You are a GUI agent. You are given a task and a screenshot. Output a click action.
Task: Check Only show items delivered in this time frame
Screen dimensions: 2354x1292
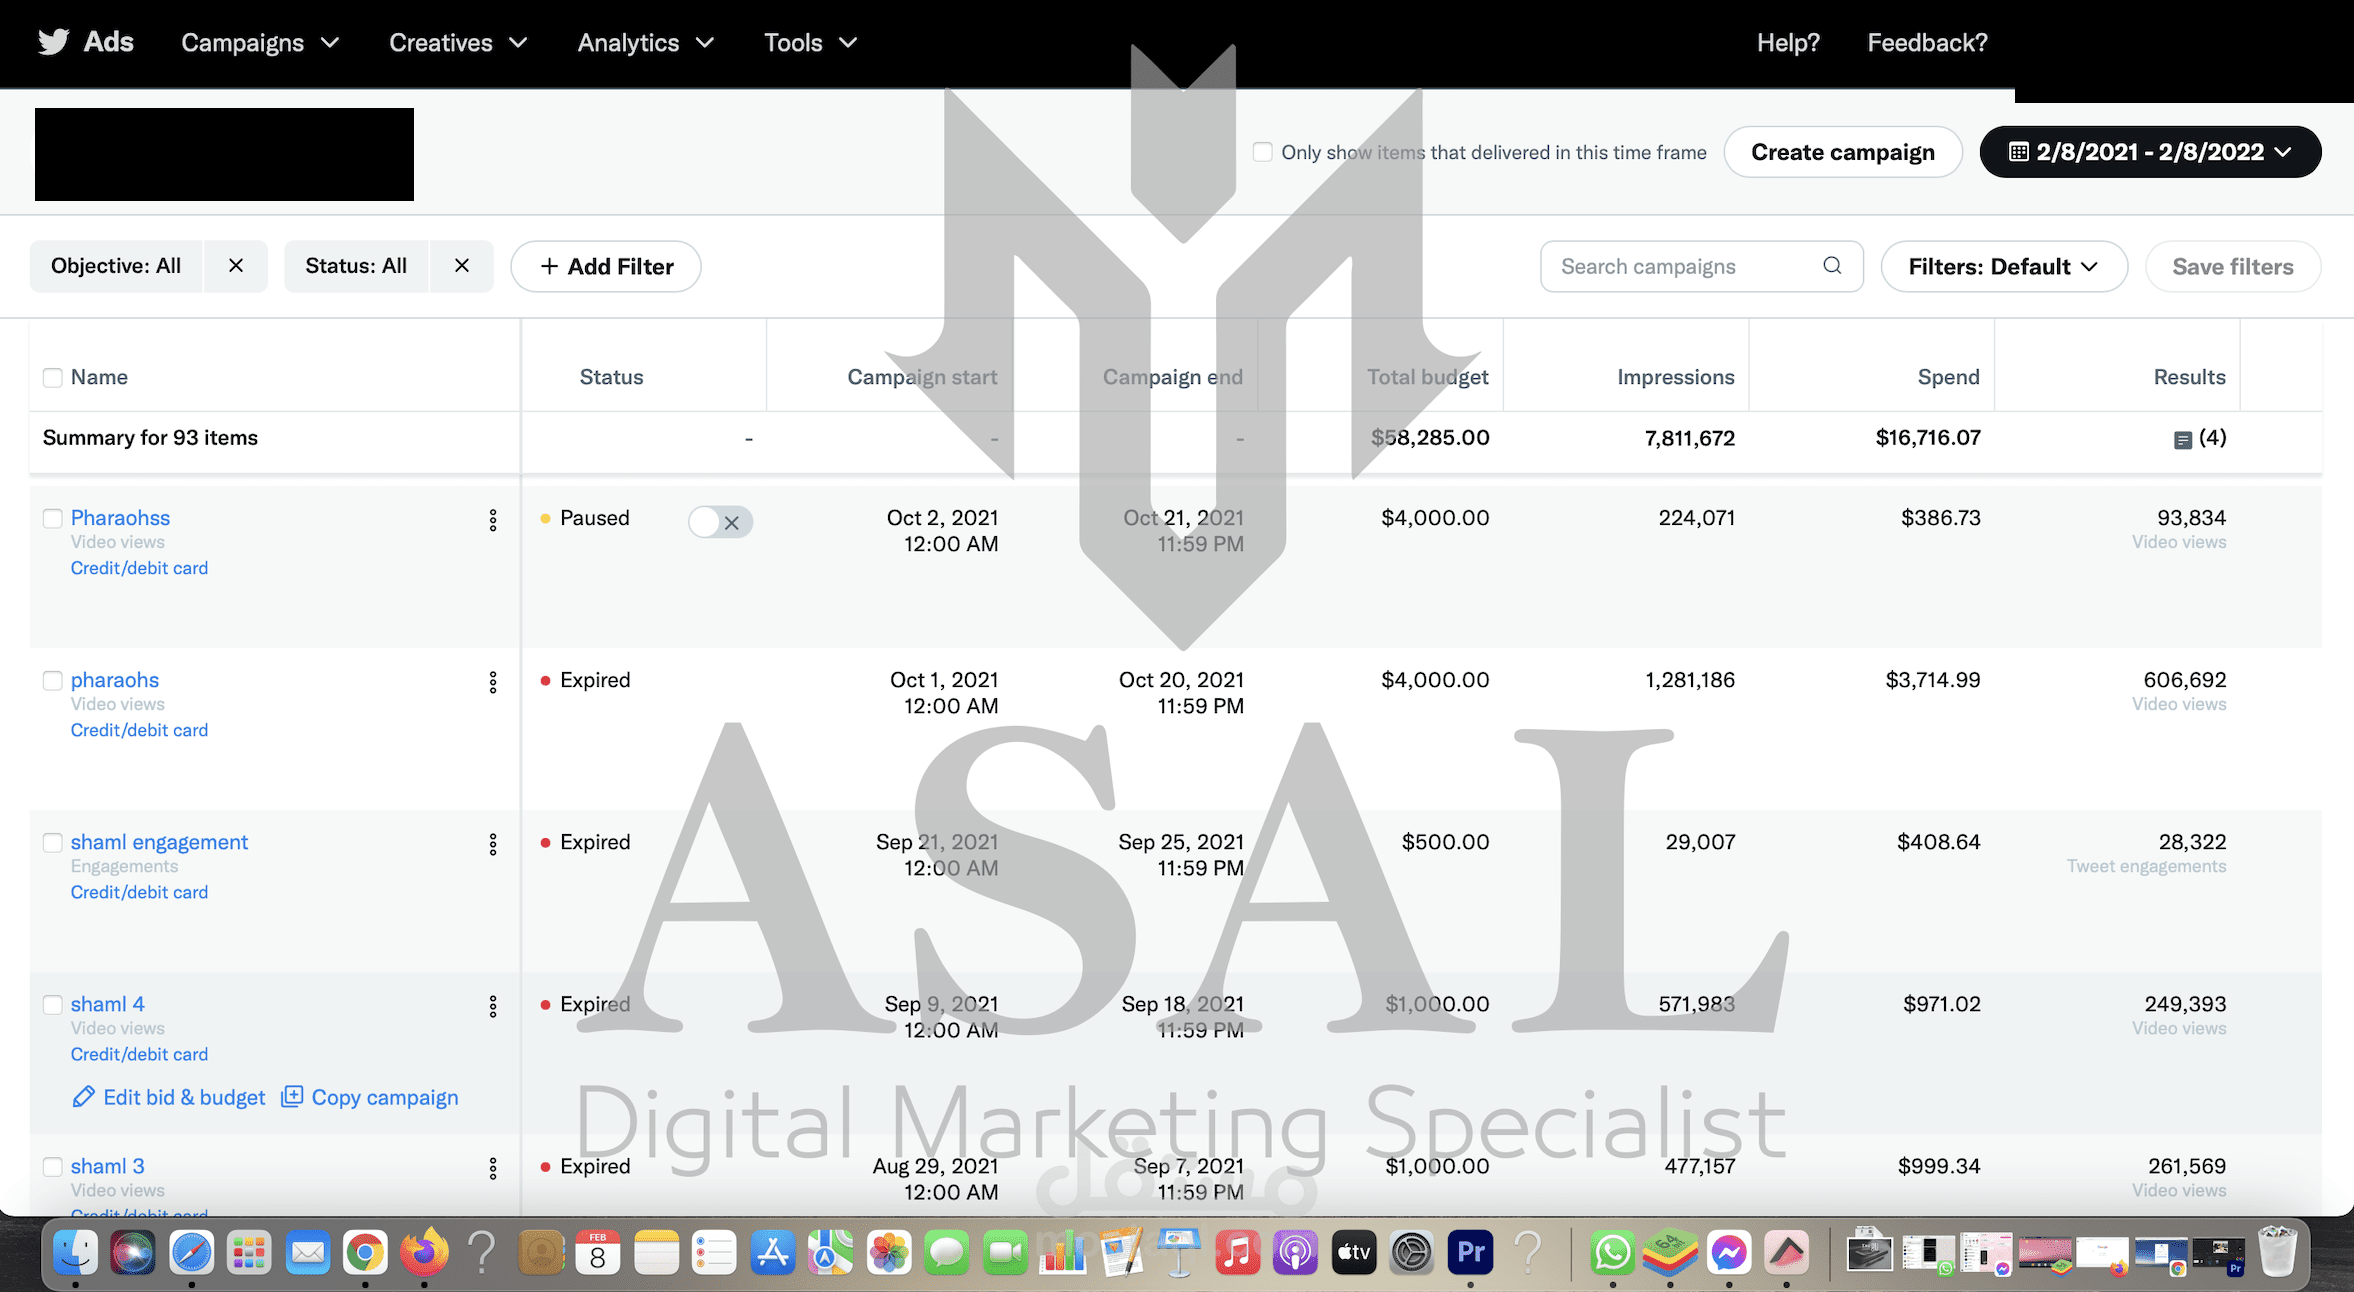point(1263,152)
